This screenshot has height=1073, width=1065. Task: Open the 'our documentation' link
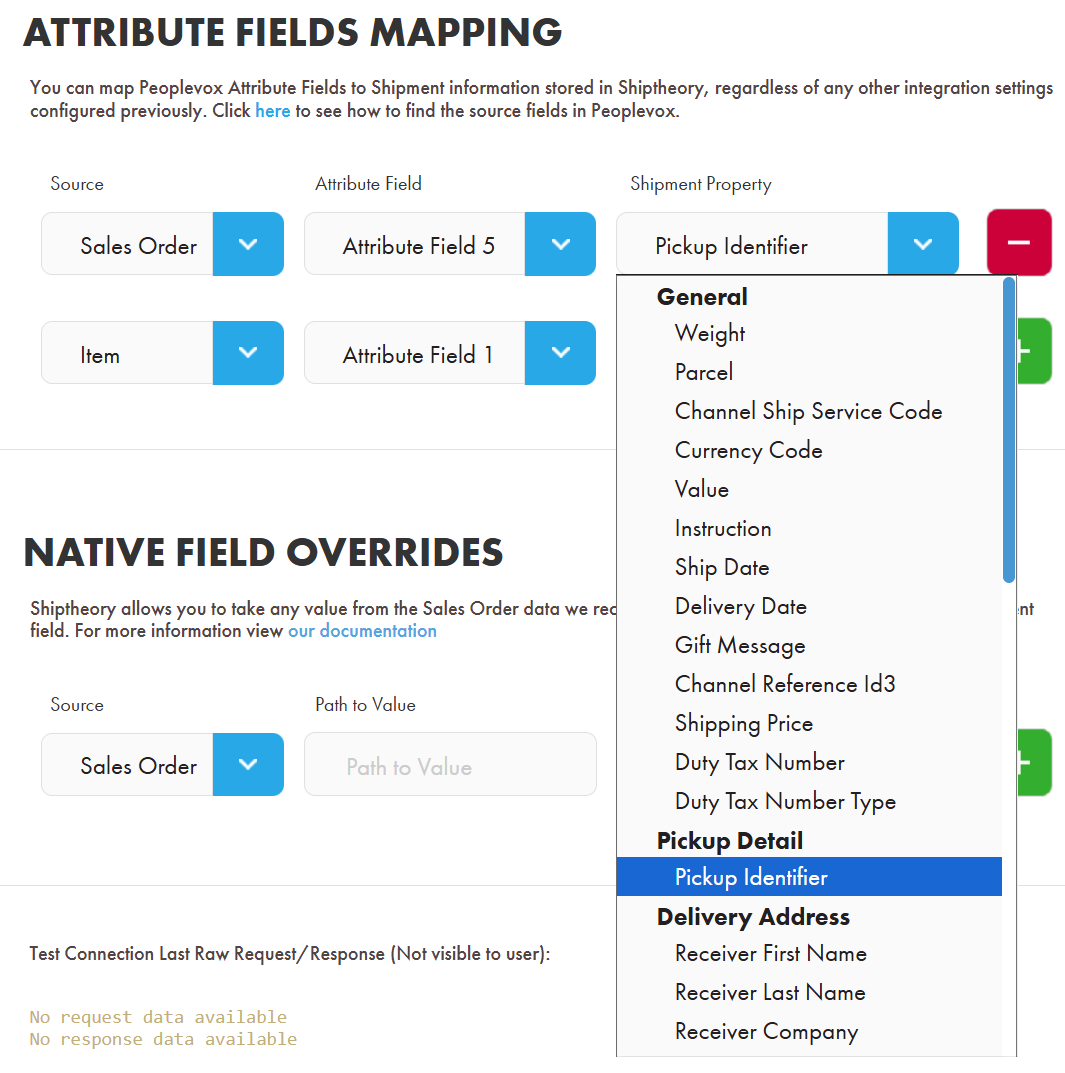click(x=362, y=630)
